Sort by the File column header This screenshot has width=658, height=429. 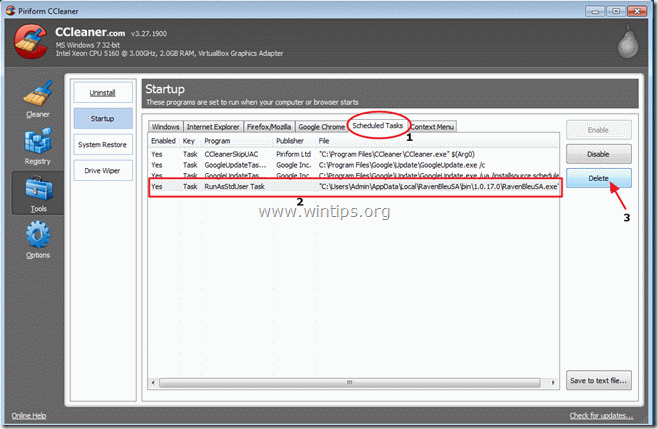(x=437, y=141)
